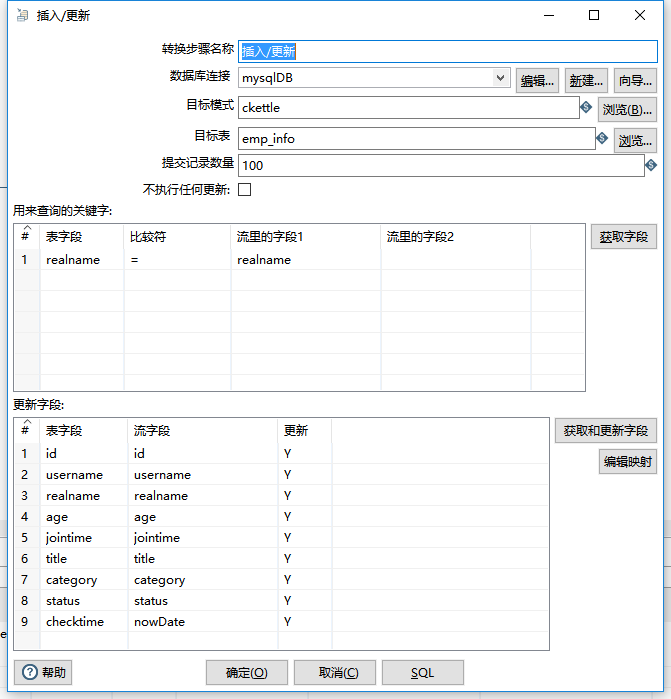Click the 编辑... database connection button

pyautogui.click(x=537, y=81)
